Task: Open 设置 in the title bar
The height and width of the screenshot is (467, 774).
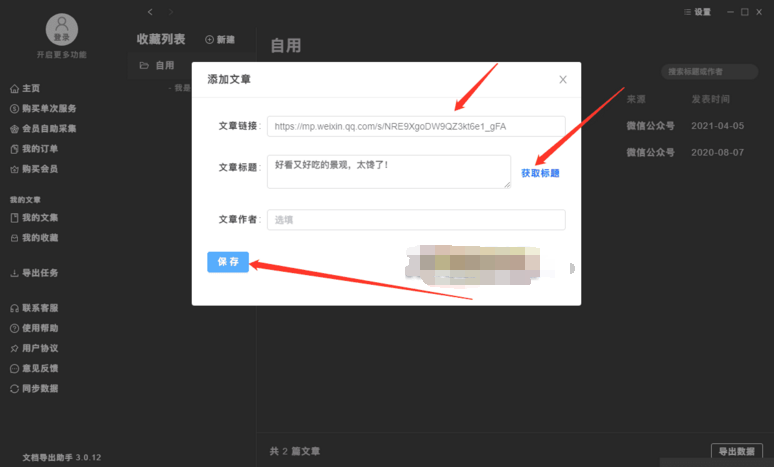Action: [697, 12]
